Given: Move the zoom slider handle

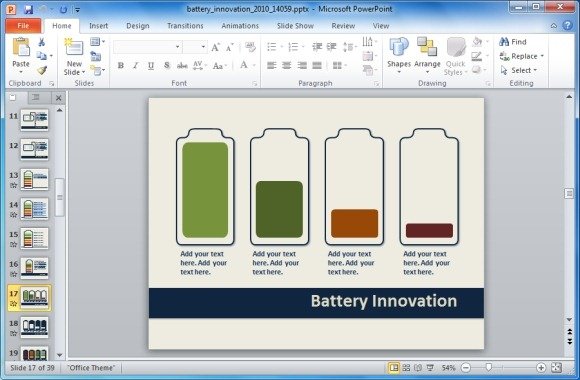Looking at the screenshot, I should pos(489,367).
